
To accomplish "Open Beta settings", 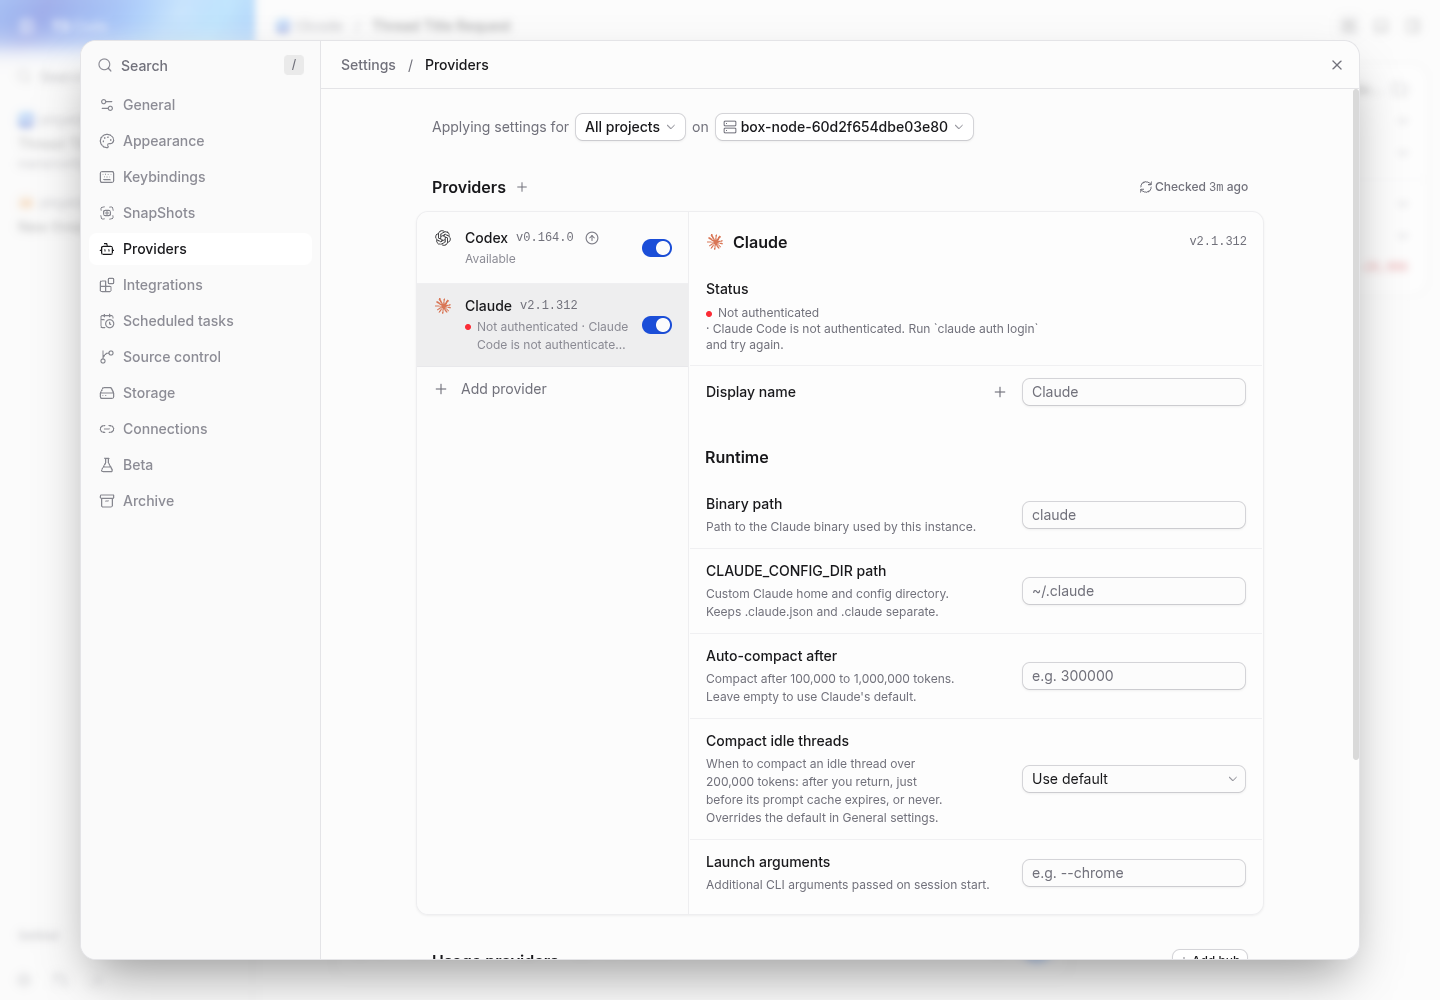I will pyautogui.click(x=200, y=465).
